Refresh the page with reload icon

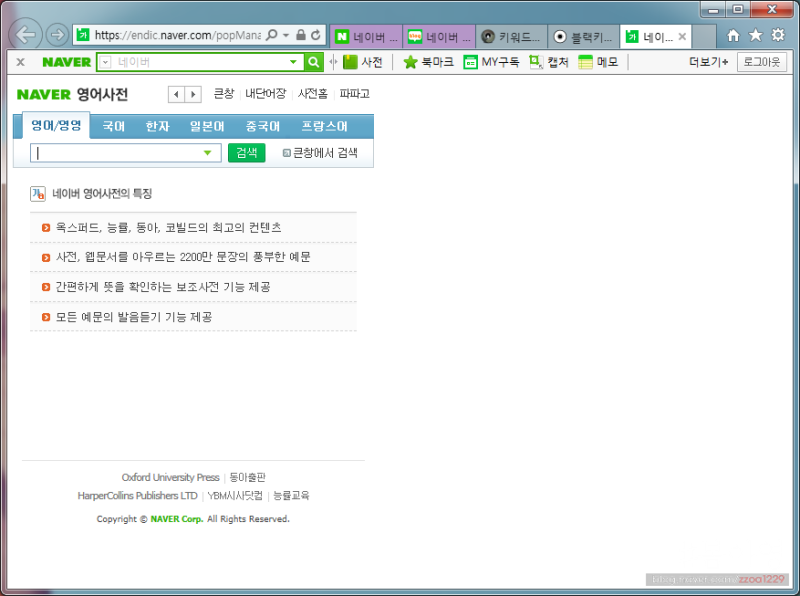click(316, 35)
